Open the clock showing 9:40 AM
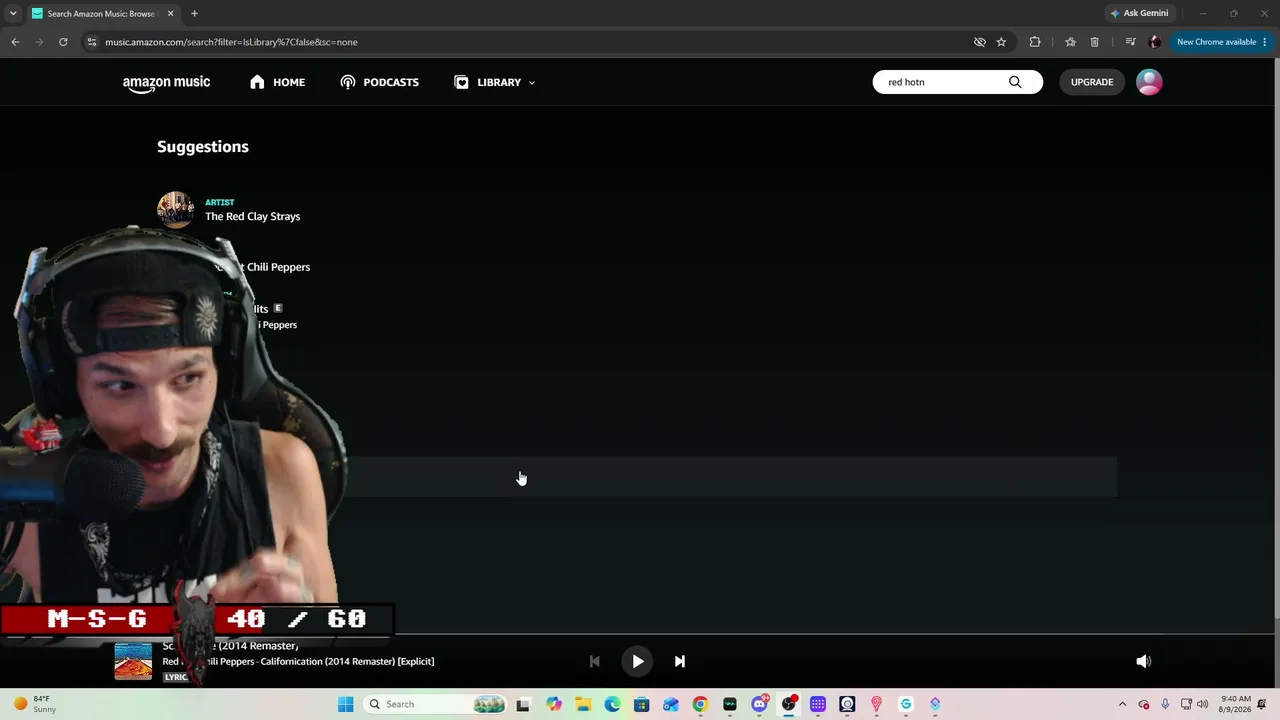This screenshot has width=1280, height=720. tap(1236, 704)
